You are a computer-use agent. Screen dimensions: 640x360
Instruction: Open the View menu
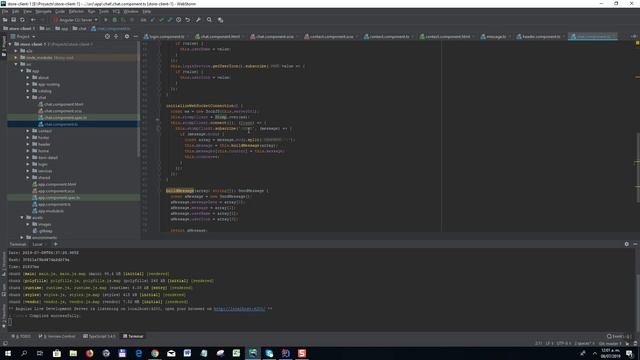27,11
